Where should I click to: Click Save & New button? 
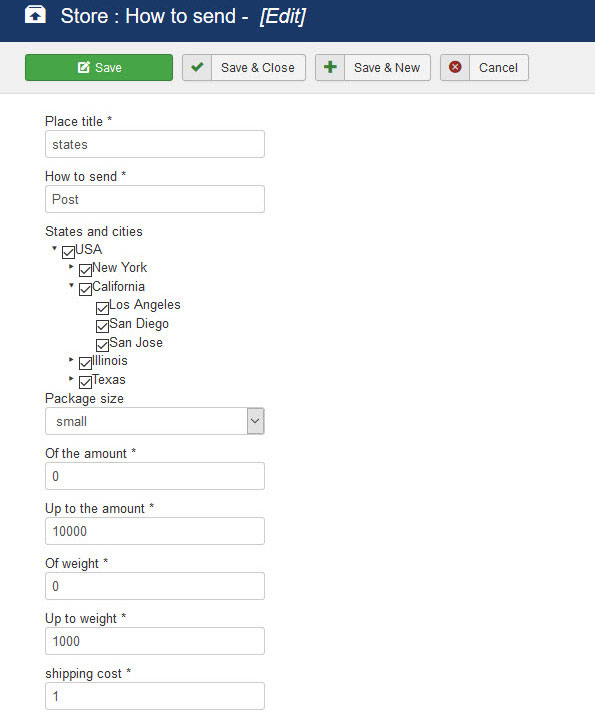tap(373, 67)
